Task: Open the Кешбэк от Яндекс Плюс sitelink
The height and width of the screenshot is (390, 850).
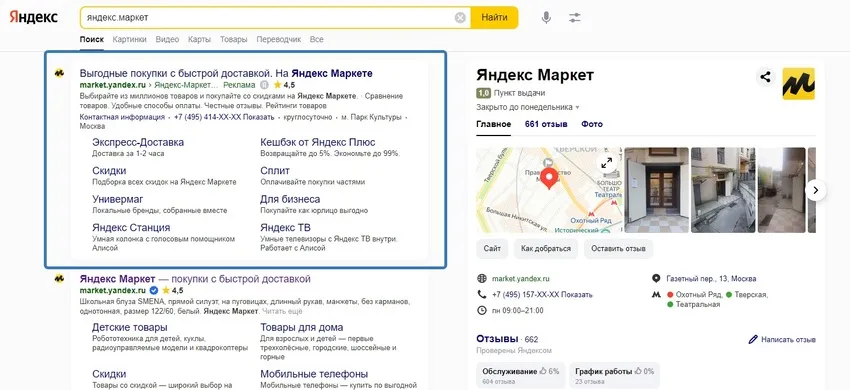Action: [318, 142]
